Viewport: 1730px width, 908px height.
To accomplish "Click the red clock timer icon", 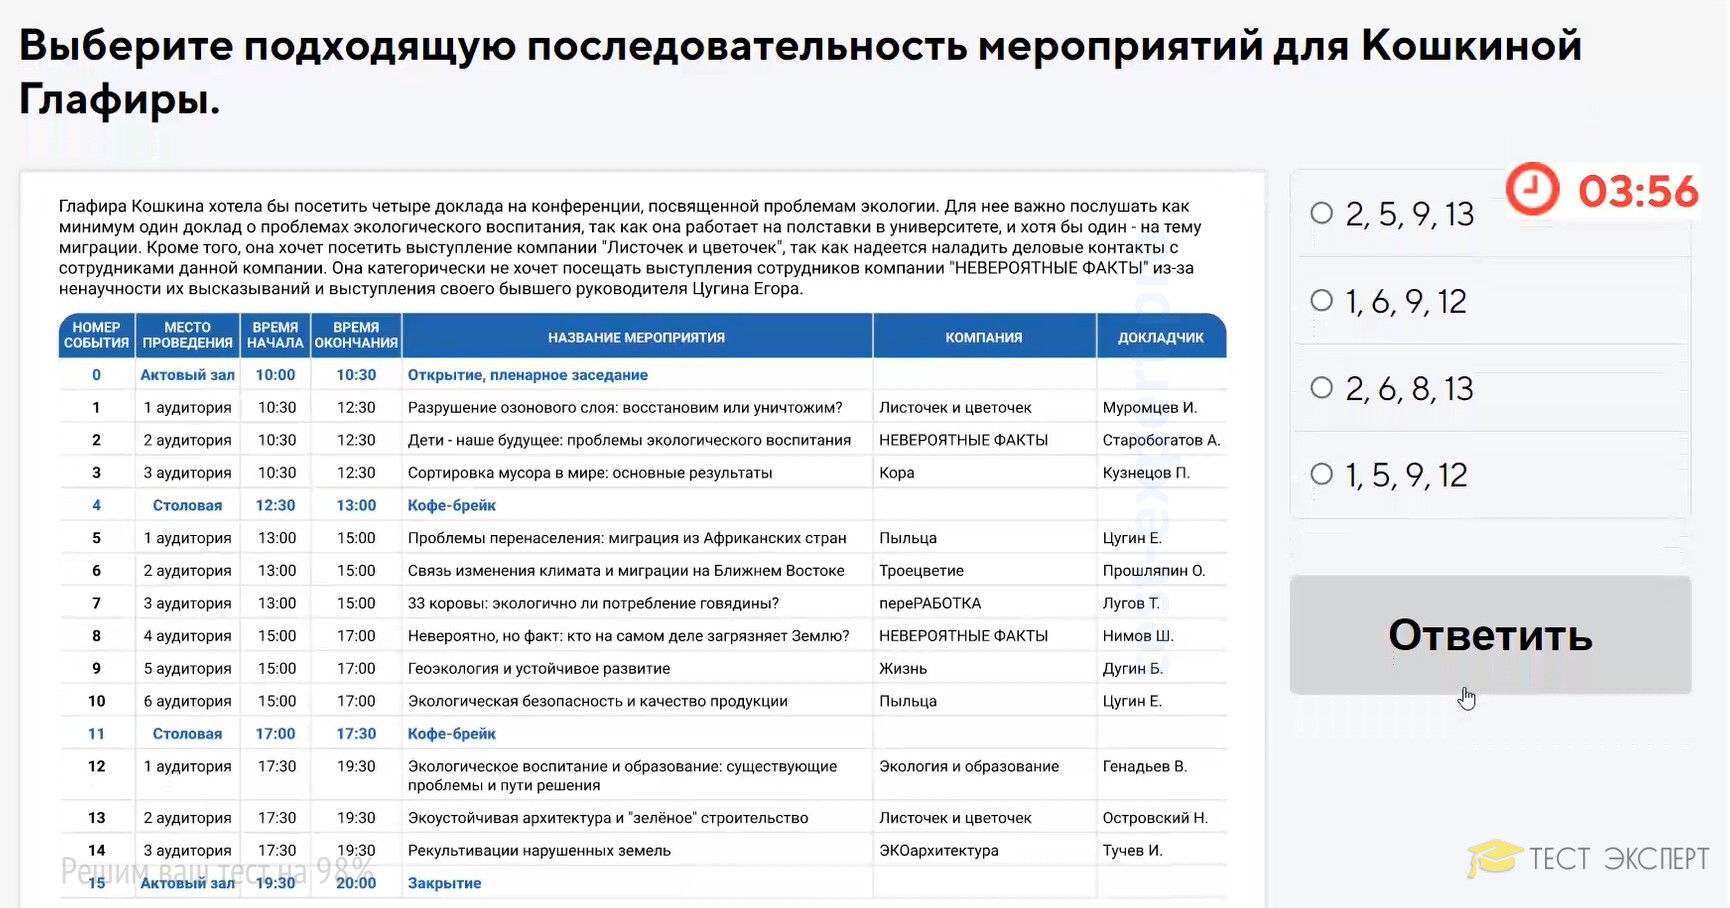I will tap(1532, 189).
